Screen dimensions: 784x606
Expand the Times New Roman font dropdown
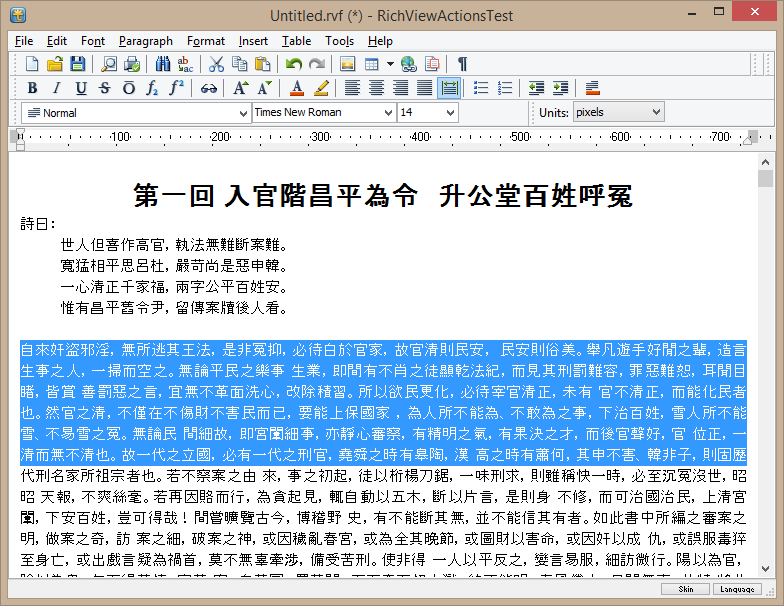(x=388, y=113)
